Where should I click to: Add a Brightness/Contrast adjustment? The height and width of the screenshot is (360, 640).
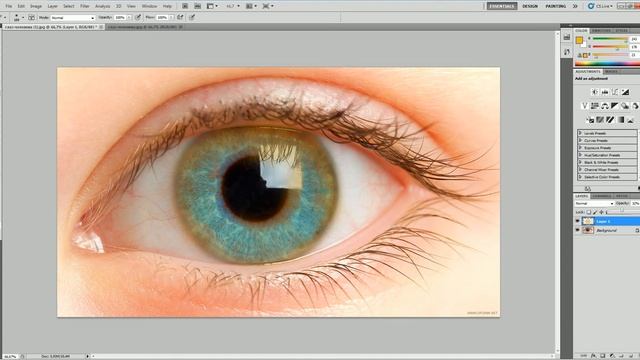pyautogui.click(x=595, y=92)
